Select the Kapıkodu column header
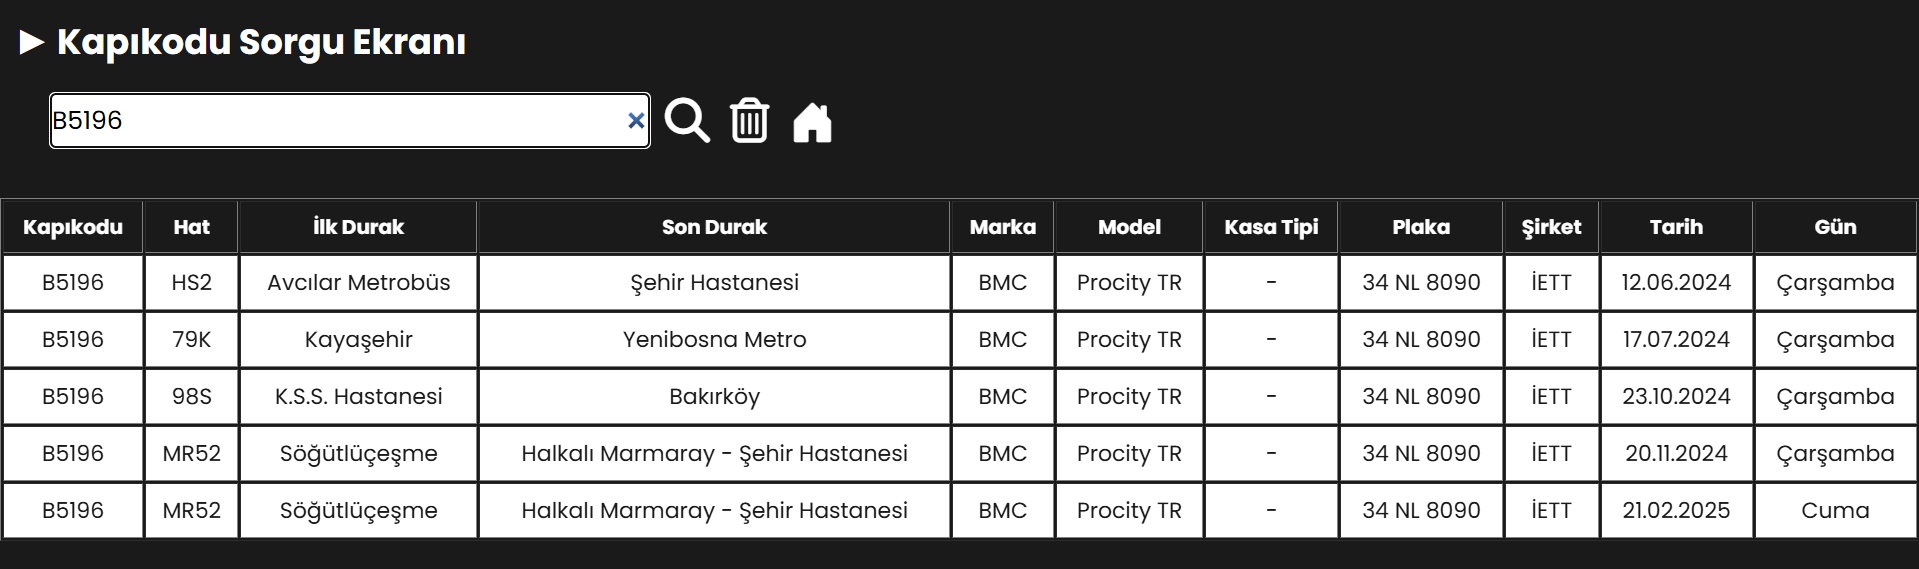Image resolution: width=1919 pixels, height=569 pixels. tap(73, 227)
